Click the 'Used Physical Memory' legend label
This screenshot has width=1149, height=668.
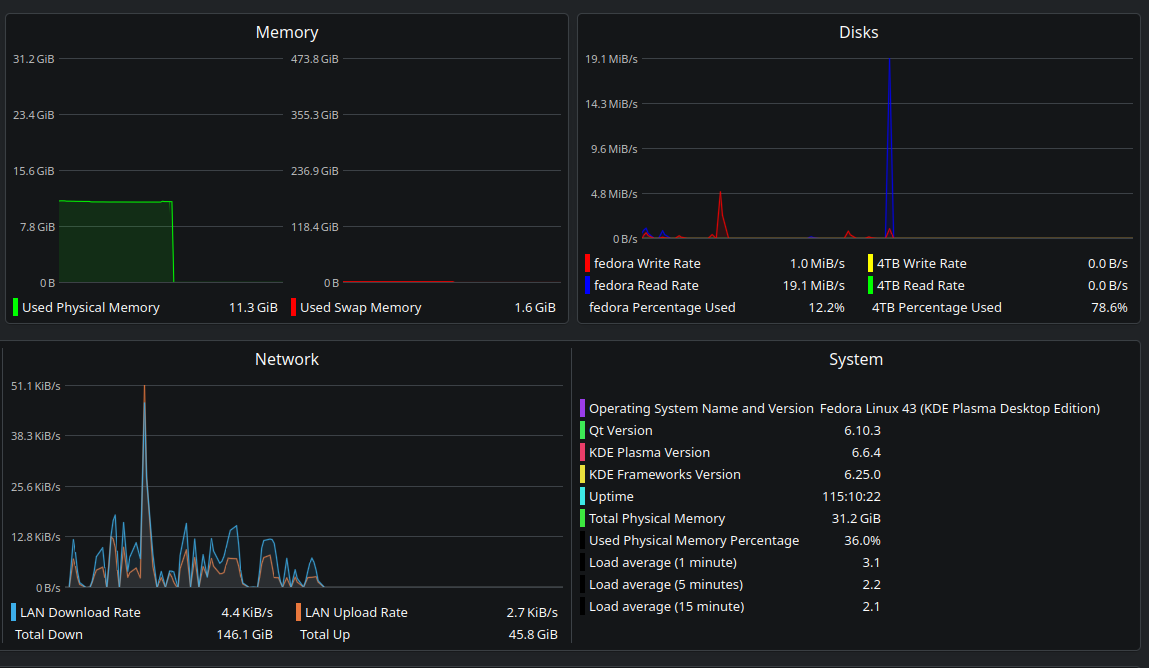(91, 308)
